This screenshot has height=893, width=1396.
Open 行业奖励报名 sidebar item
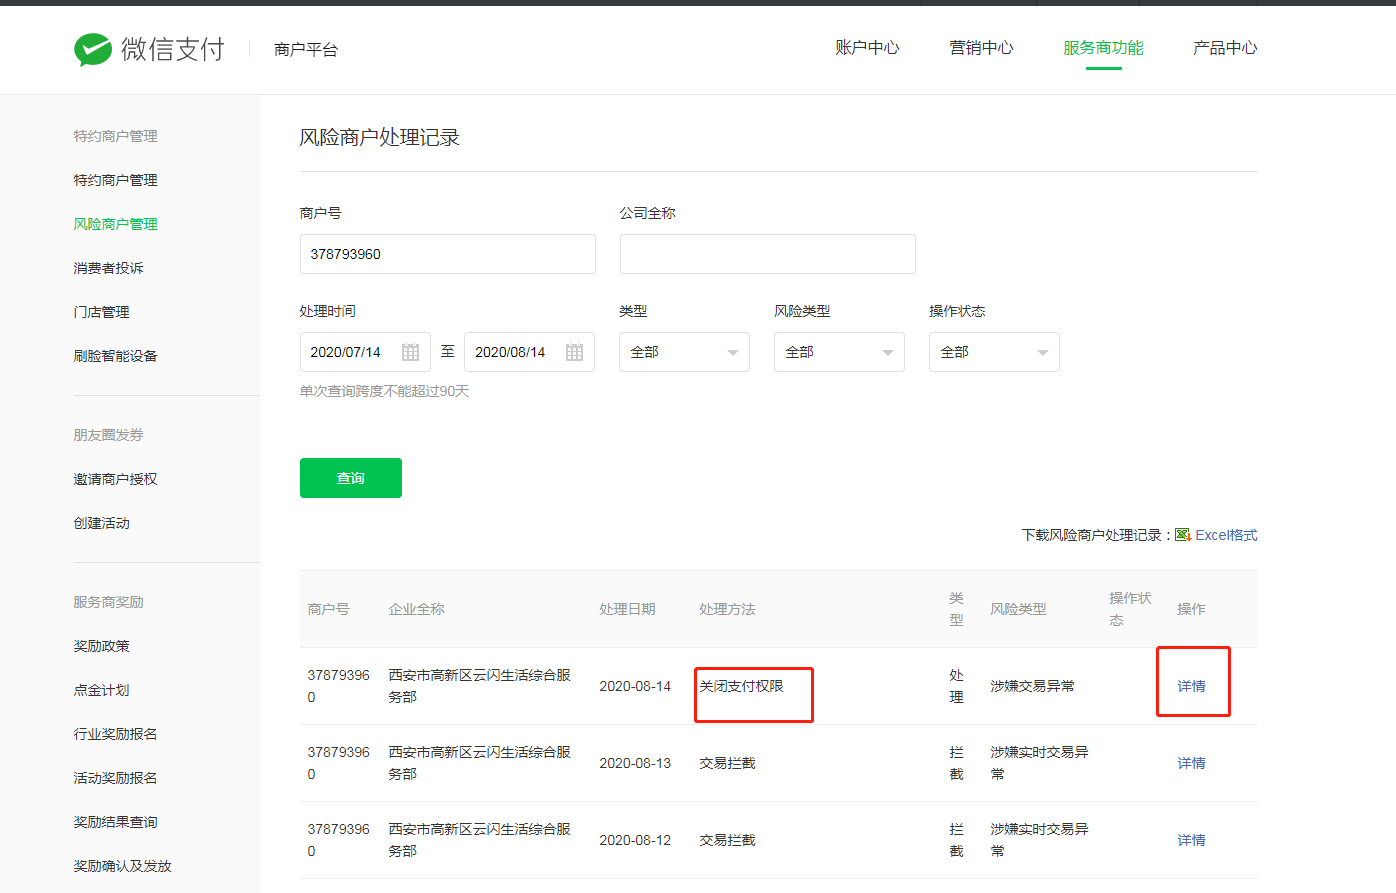click(x=115, y=734)
